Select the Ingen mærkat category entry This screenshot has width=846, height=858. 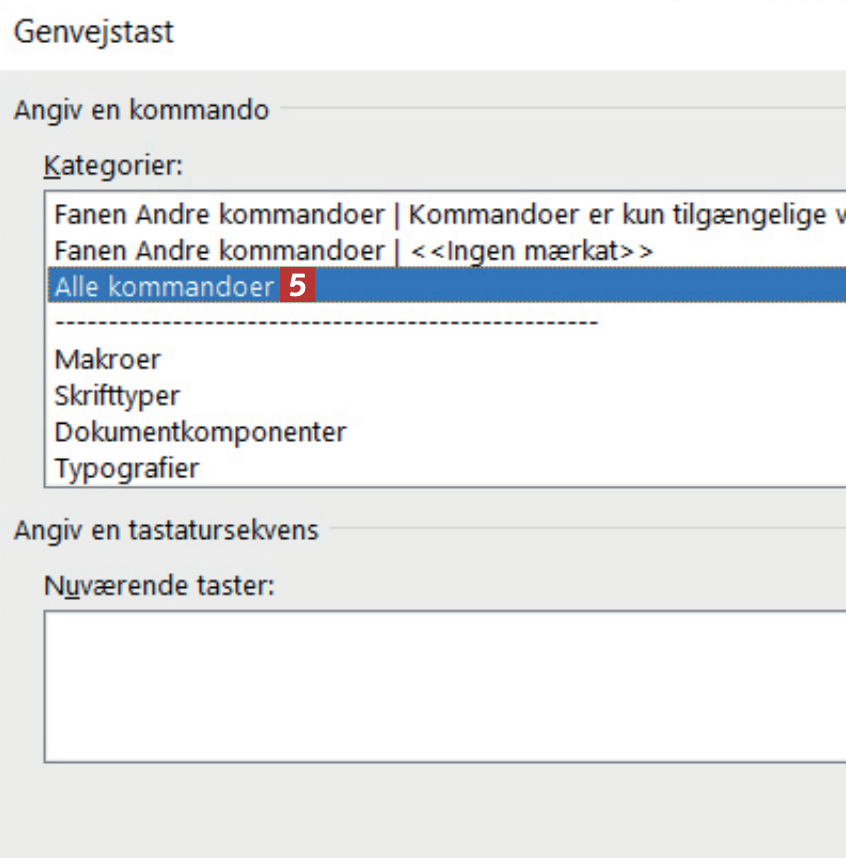coord(353,250)
